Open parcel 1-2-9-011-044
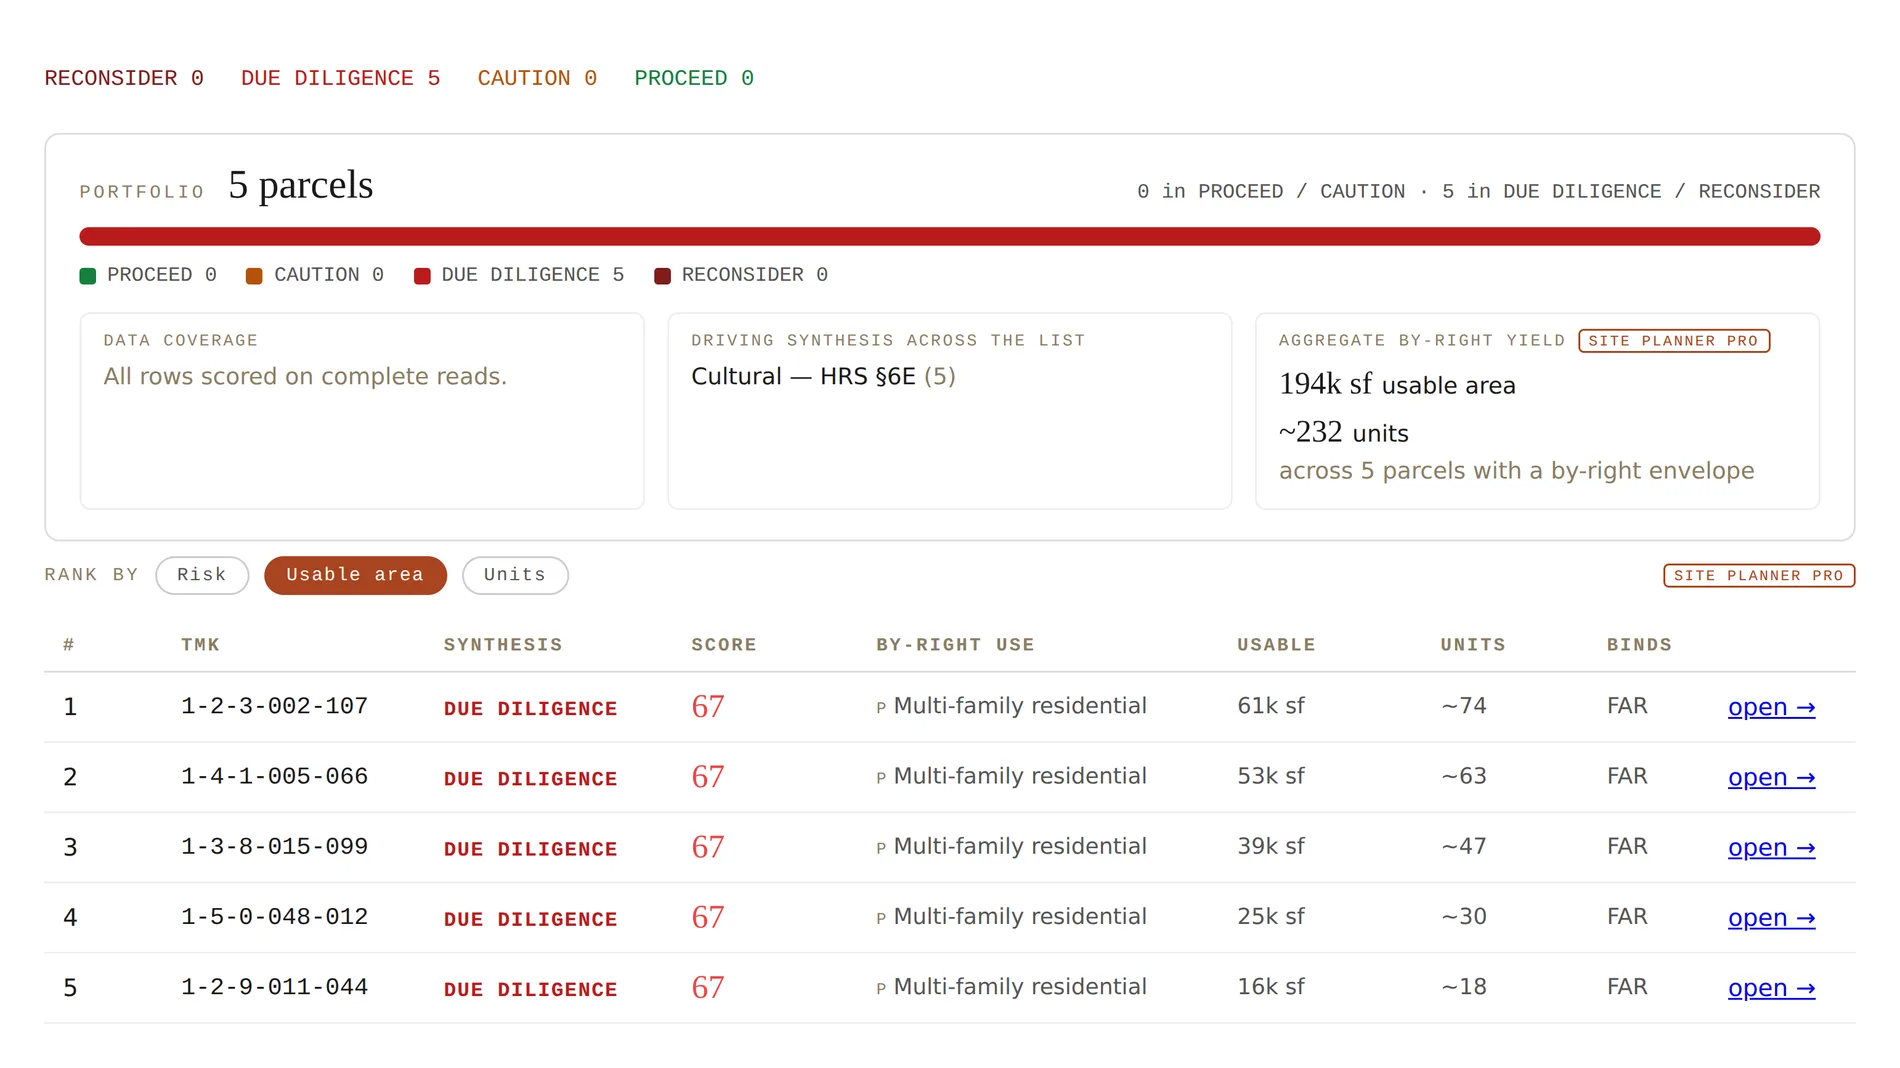The image size is (1900, 1068). 1771,987
